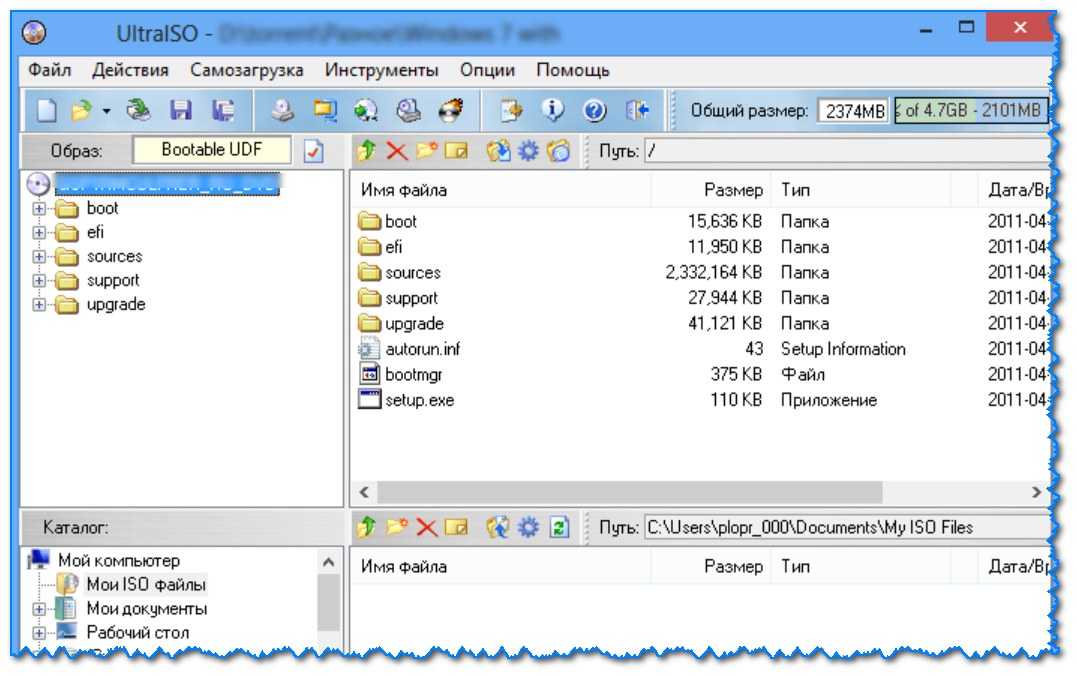The height and width of the screenshot is (676, 1077).
Task: Sort files by Размер column header
Action: [x=732, y=190]
